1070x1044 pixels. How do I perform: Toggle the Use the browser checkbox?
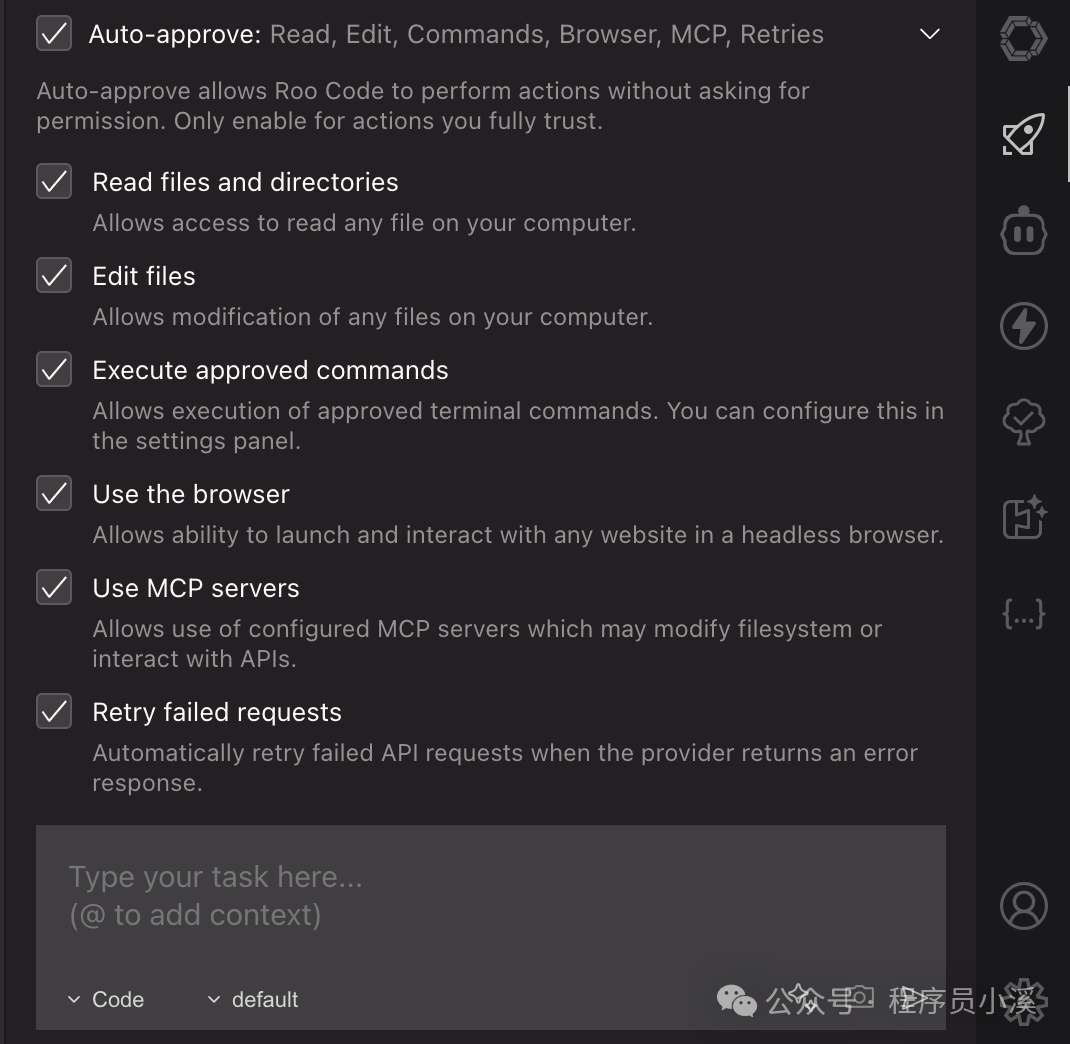(54, 494)
